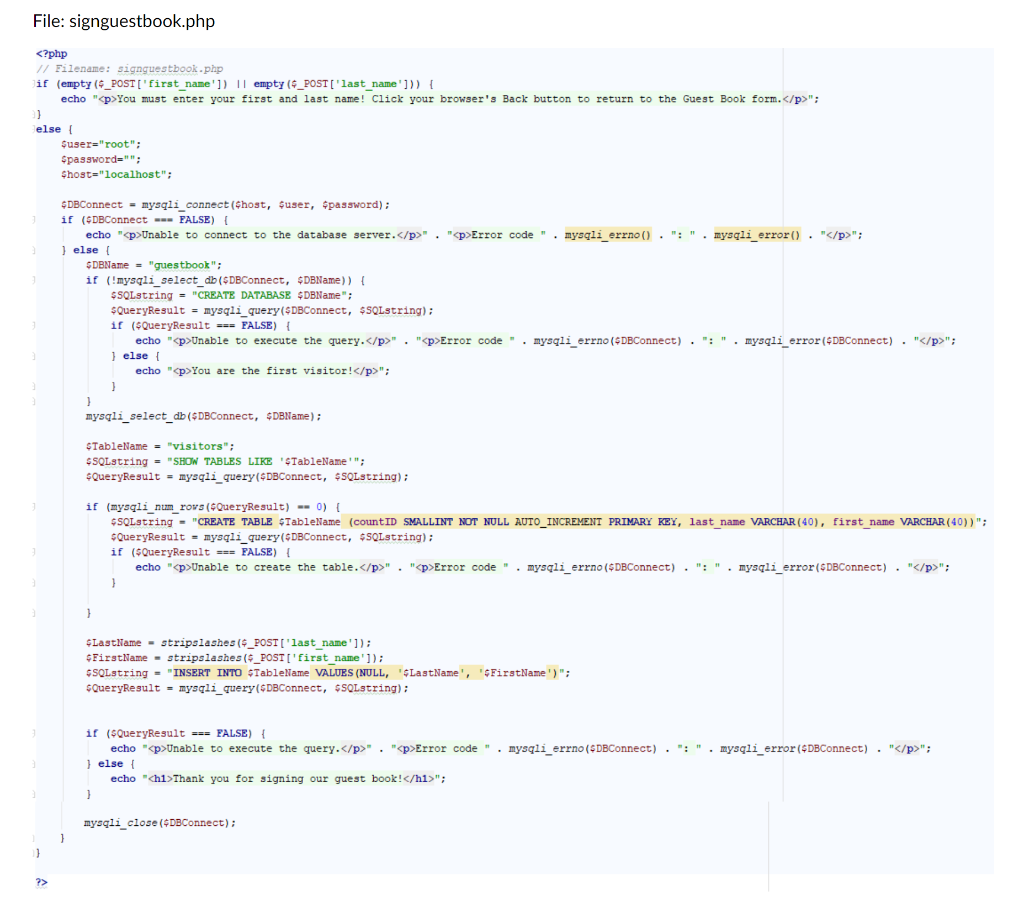Click the $user="root" assignment line
Image resolution: width=1024 pixels, height=923 pixels.
[x=101, y=143]
